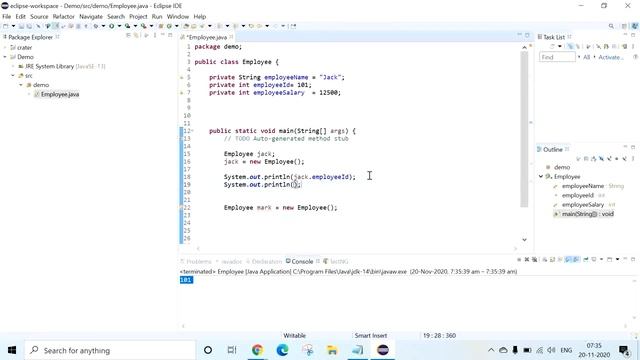Click the Save All toolbar icon
This screenshot has width=640, height=360.
coord(29,26)
